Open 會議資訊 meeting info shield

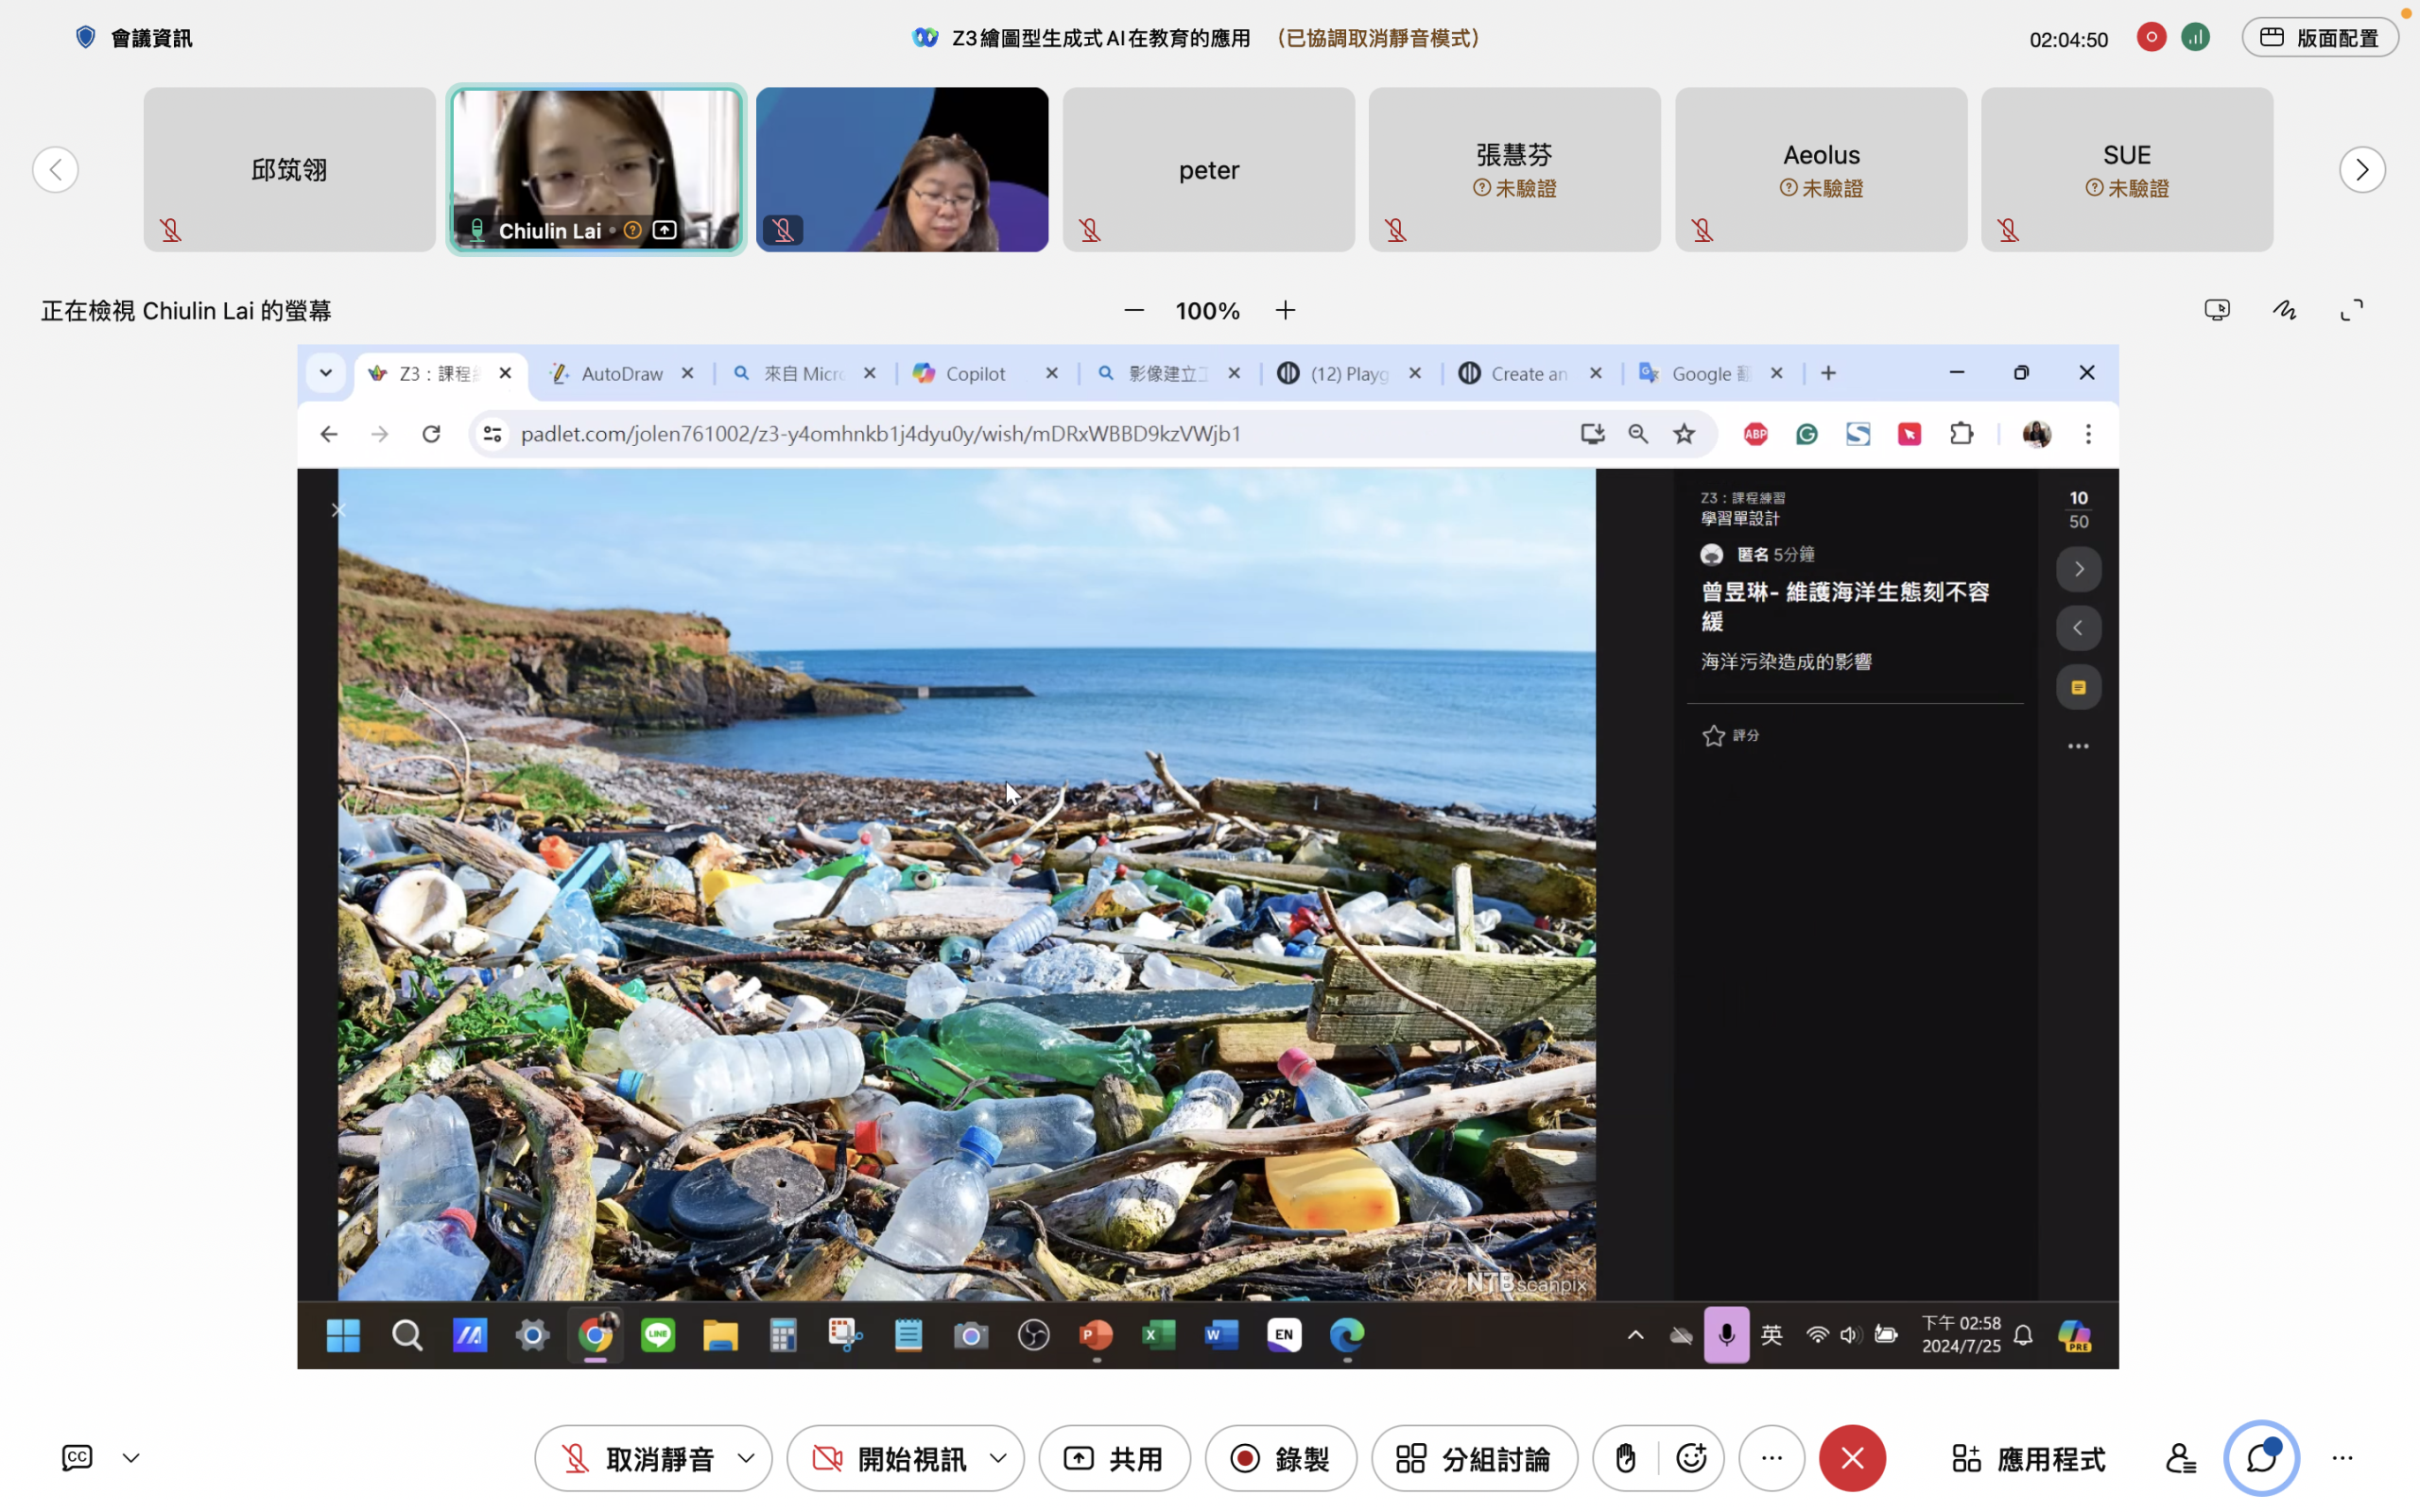pyautogui.click(x=86, y=38)
